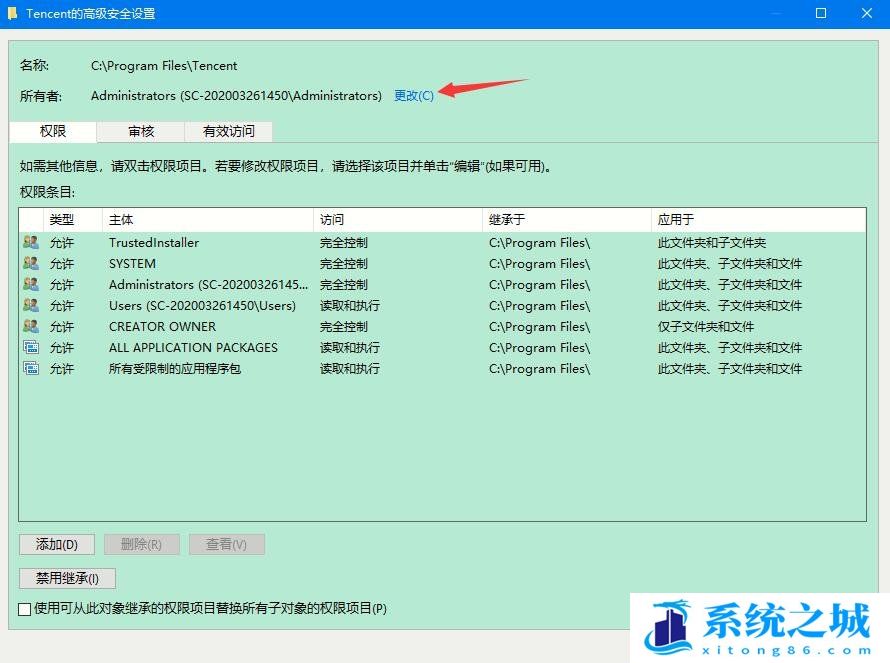Click the owner name Administrators (SC-202003261450\Administrators)
This screenshot has width=890, height=663.
coord(236,95)
